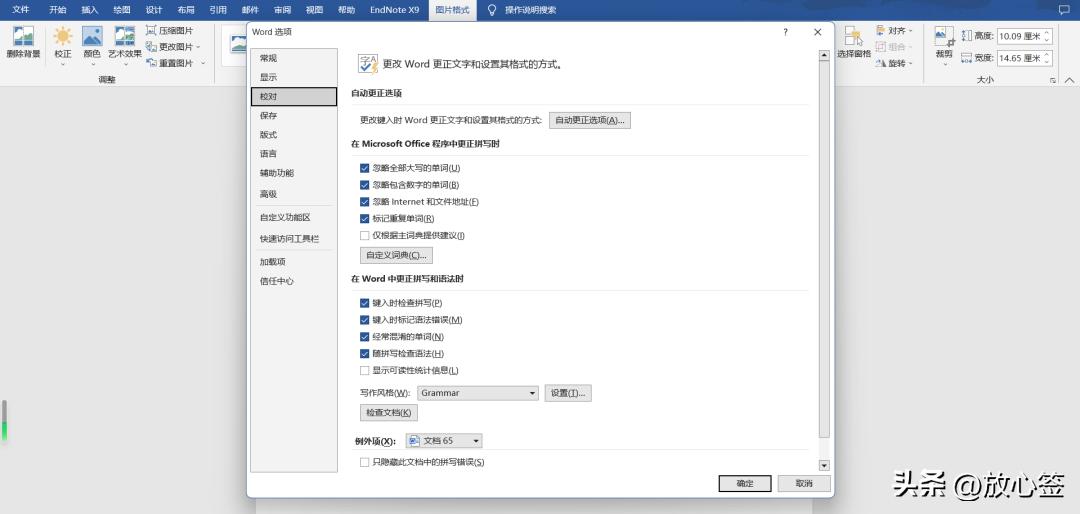
Task: Switch to the Home (开始) tab
Action: click(x=58, y=10)
